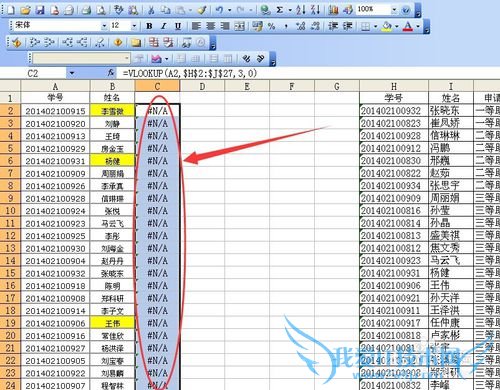Cut the selection with the scissors icon
Viewport: 500px width, 390px height.
pos(151,10)
